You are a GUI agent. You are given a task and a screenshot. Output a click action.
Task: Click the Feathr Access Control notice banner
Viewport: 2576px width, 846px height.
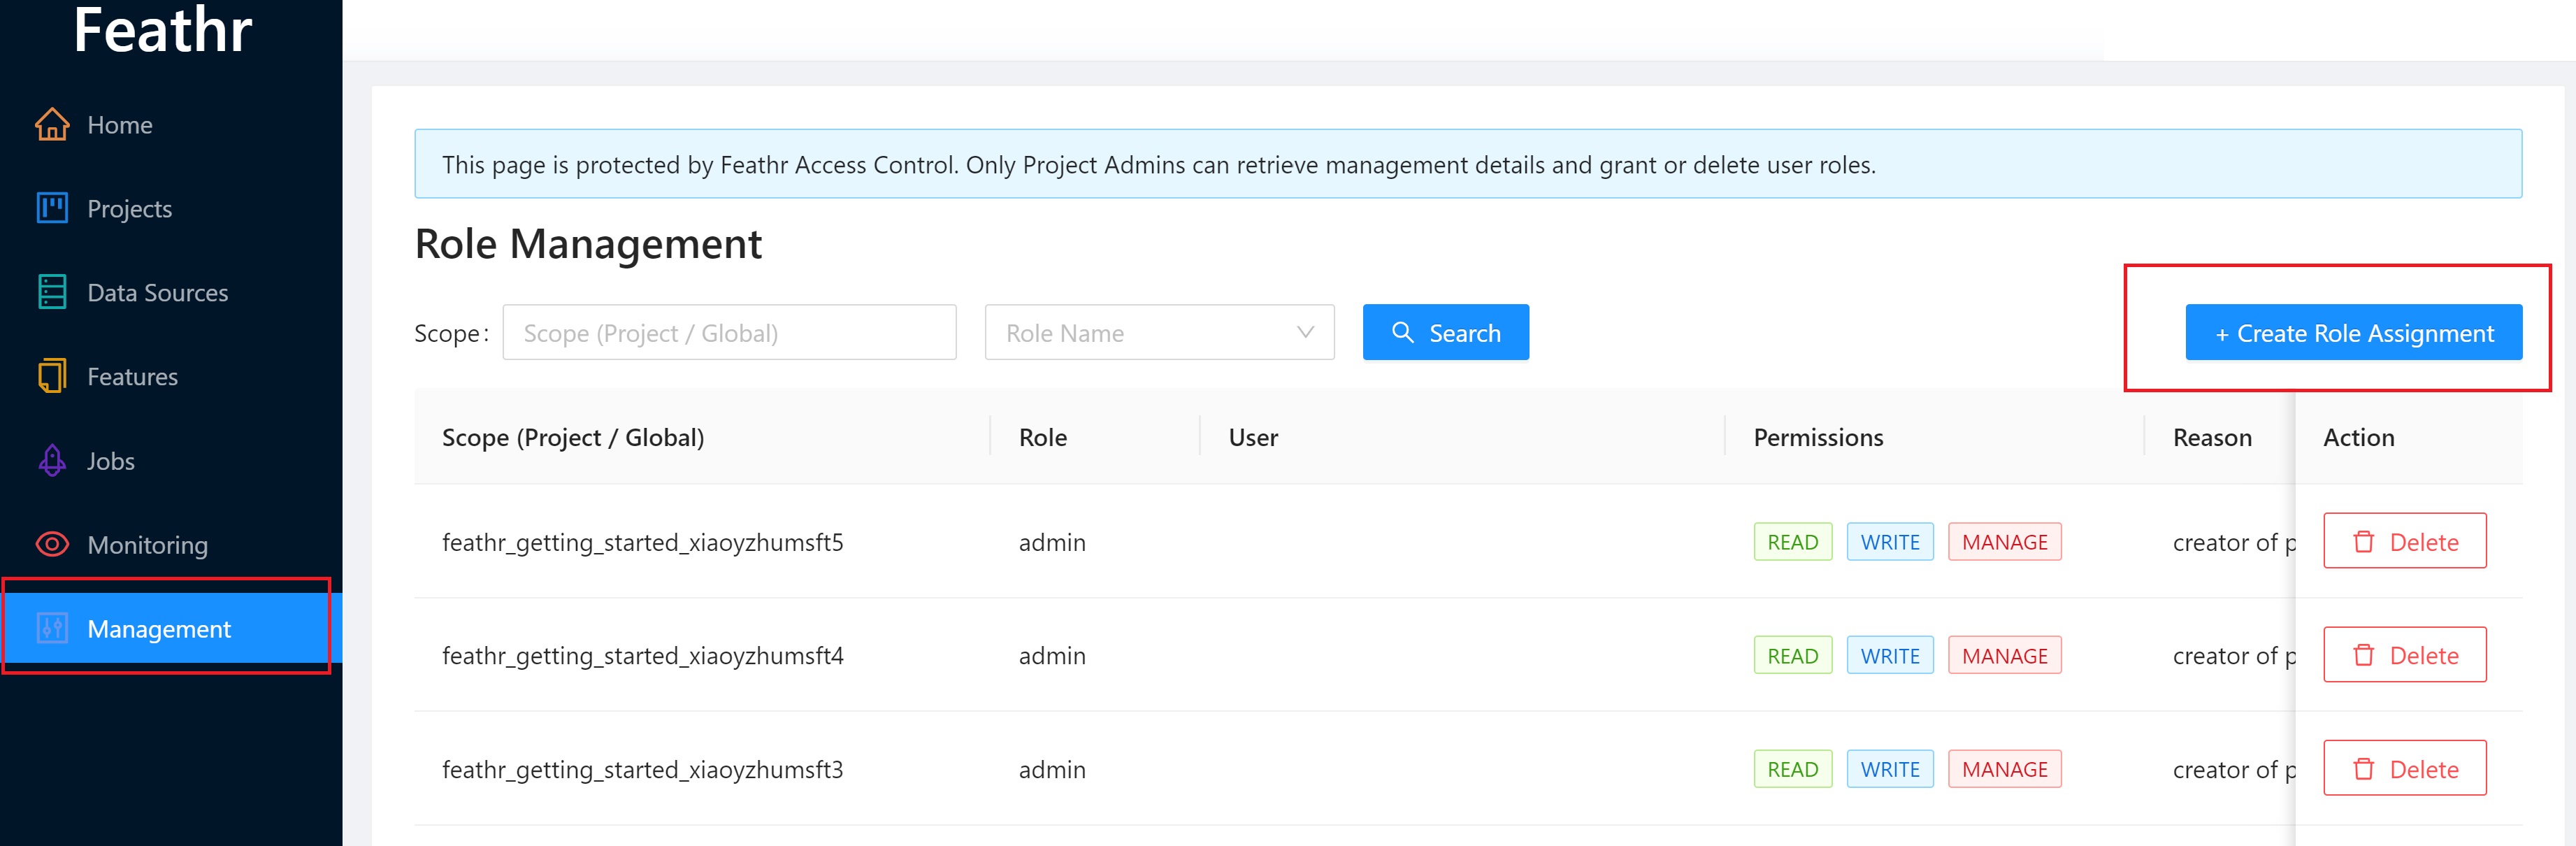1468,163
